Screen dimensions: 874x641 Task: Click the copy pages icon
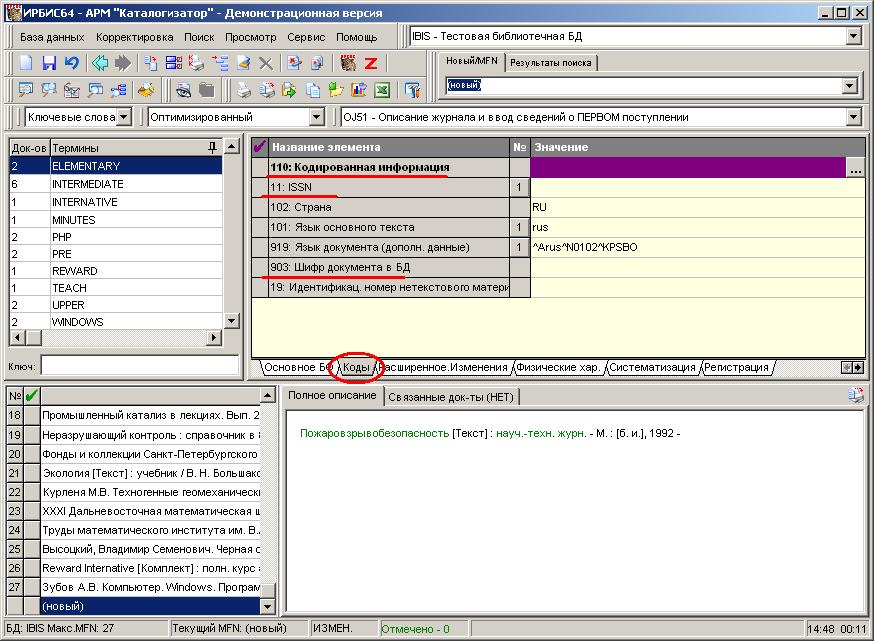(313, 89)
